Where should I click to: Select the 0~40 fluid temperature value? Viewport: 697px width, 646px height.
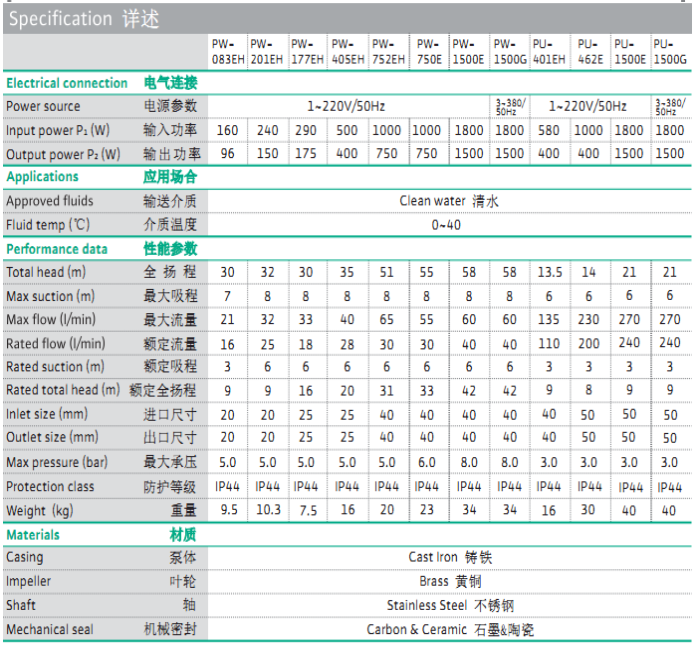tap(446, 225)
